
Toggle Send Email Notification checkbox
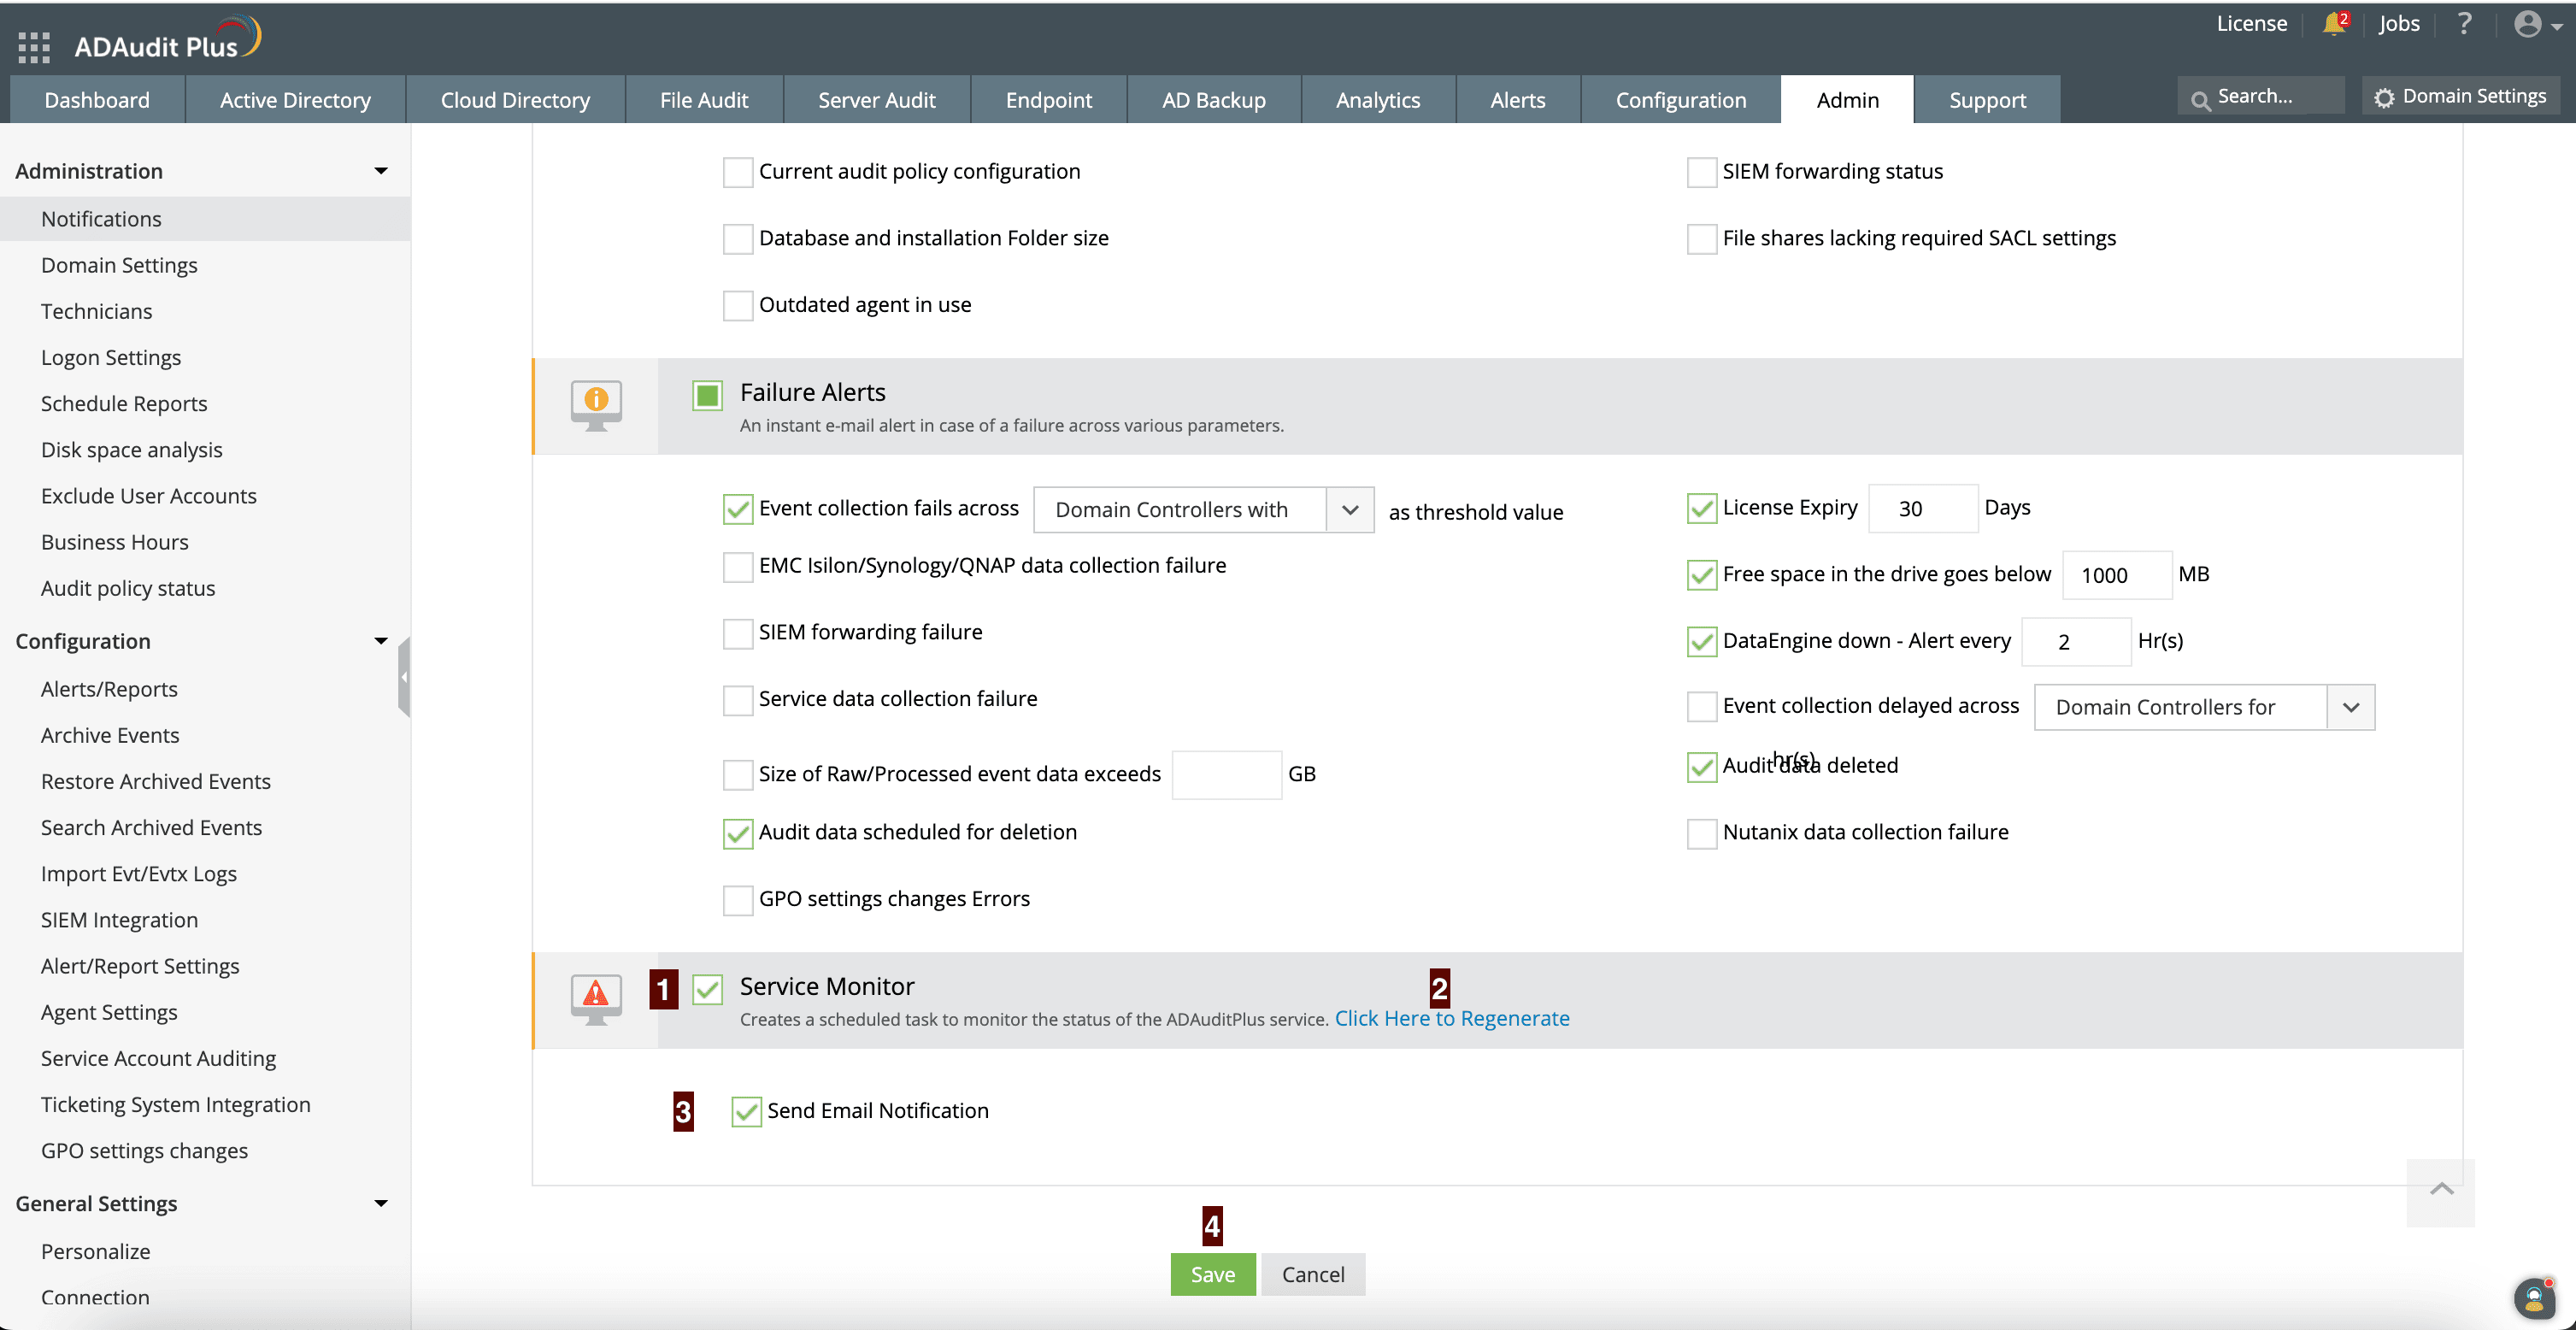(x=746, y=1112)
